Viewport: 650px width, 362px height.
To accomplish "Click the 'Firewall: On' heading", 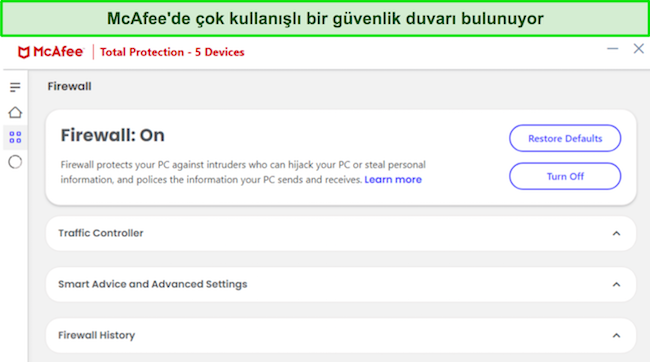I will click(113, 136).
